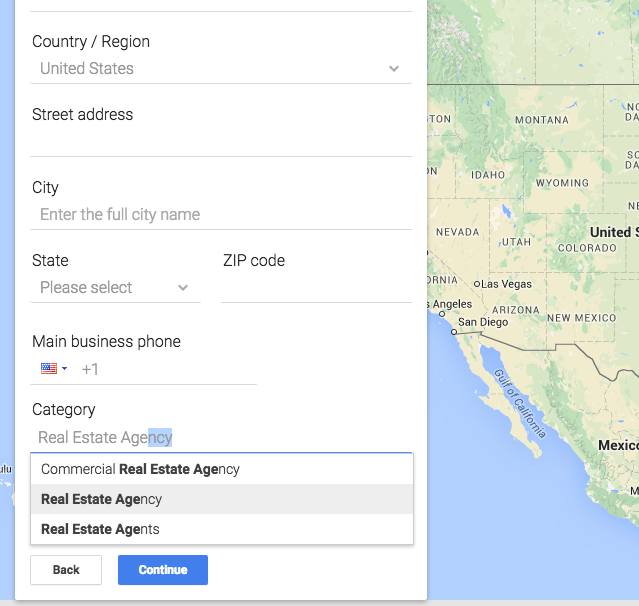
Task: Click the City name input field
Action: pyautogui.click(x=221, y=214)
